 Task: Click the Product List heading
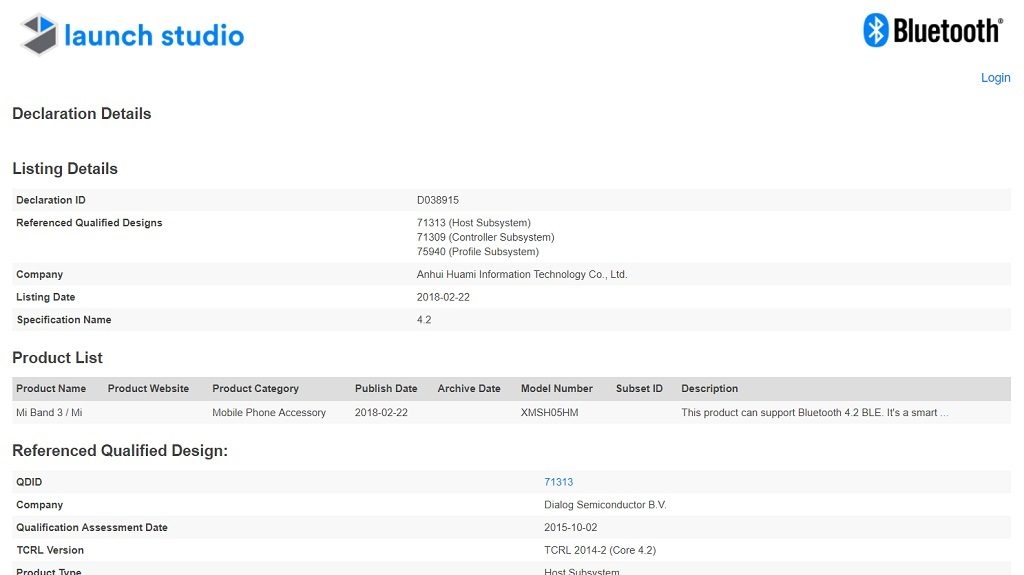click(57, 358)
